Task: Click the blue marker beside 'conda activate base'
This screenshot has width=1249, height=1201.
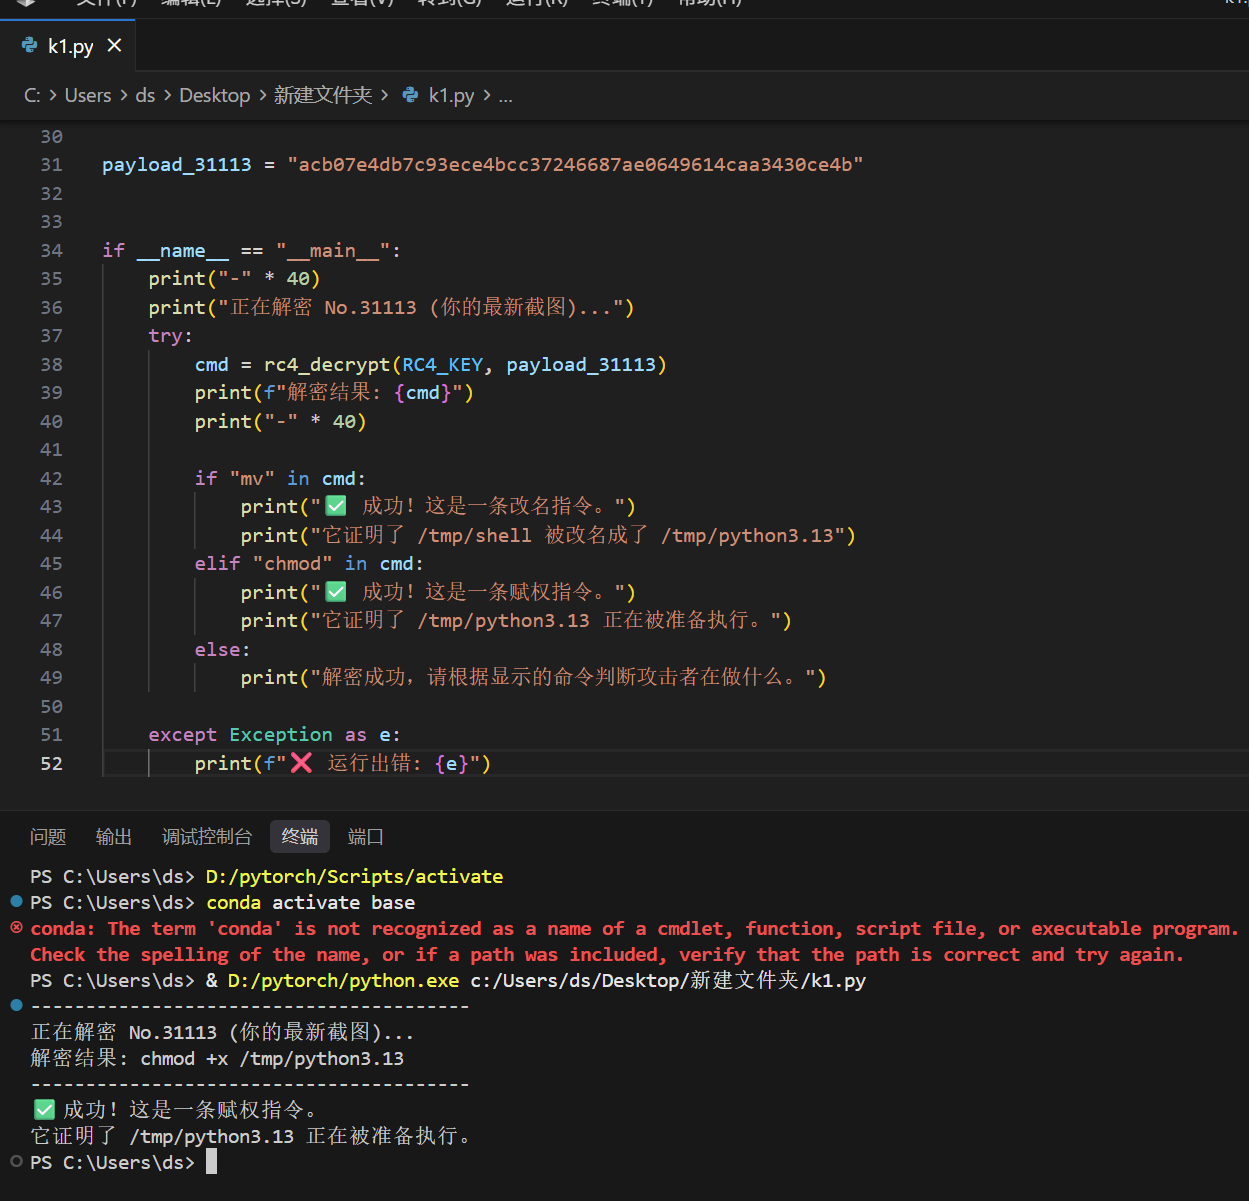Action: [16, 902]
